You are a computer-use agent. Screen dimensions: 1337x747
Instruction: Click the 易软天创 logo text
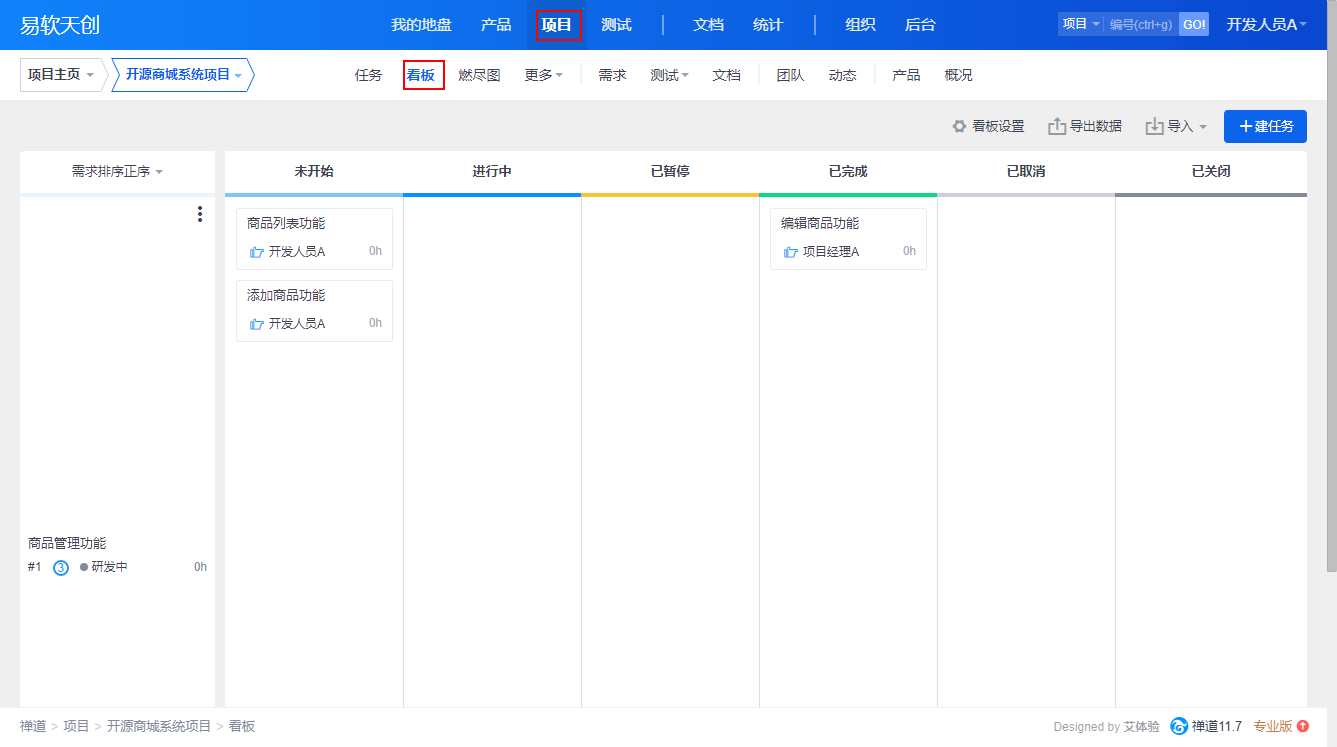point(60,25)
